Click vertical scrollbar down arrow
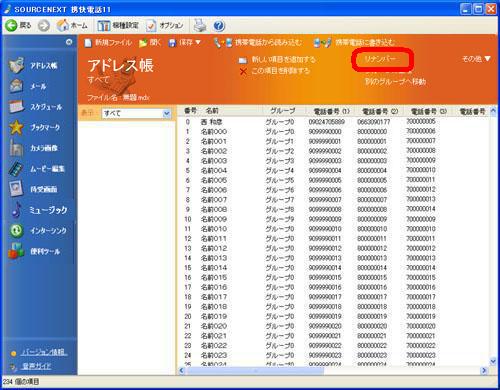Viewport: 500px width, 390px height. point(493,361)
